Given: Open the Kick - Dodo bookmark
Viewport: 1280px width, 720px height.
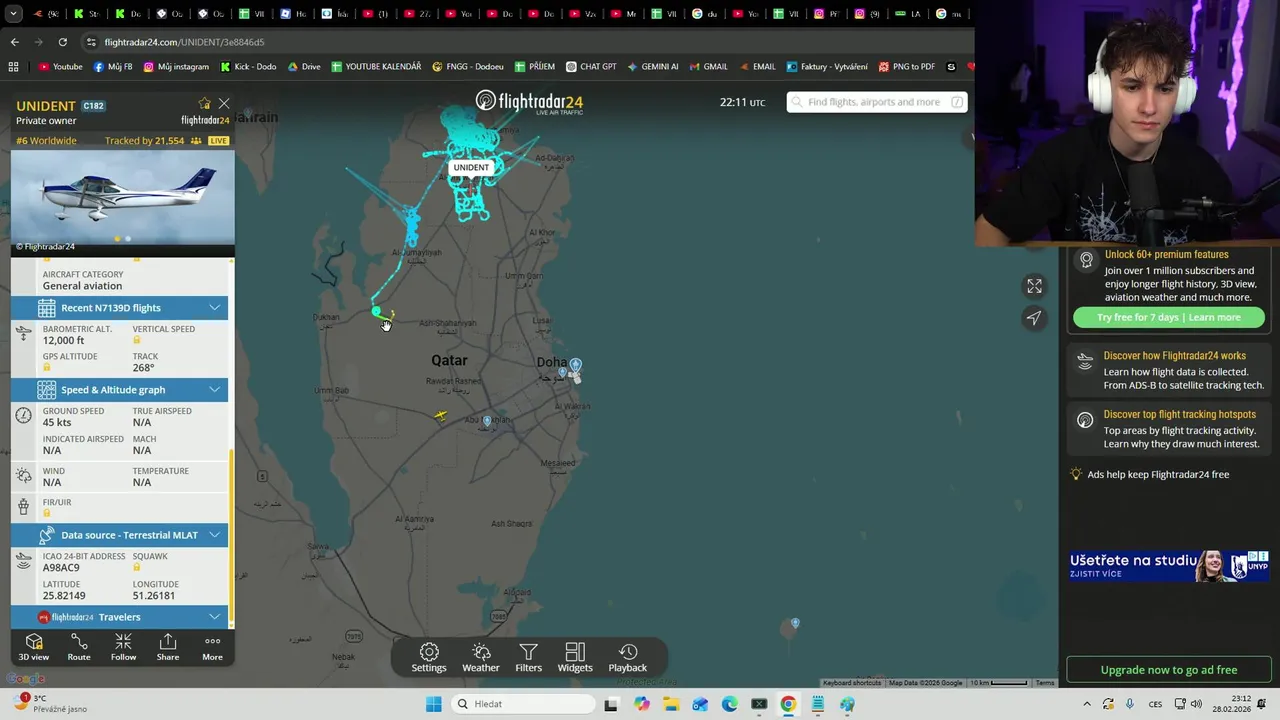Looking at the screenshot, I should pyautogui.click(x=247, y=67).
